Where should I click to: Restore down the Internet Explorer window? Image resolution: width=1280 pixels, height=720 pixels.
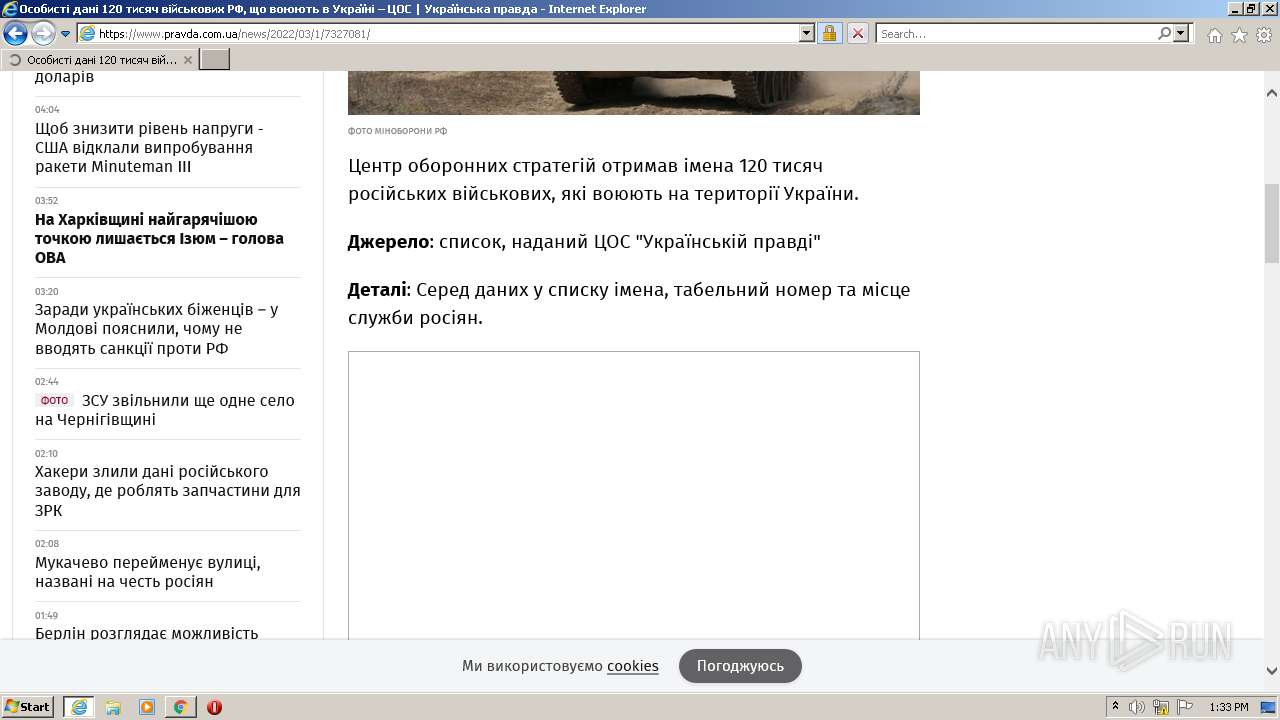click(1251, 9)
